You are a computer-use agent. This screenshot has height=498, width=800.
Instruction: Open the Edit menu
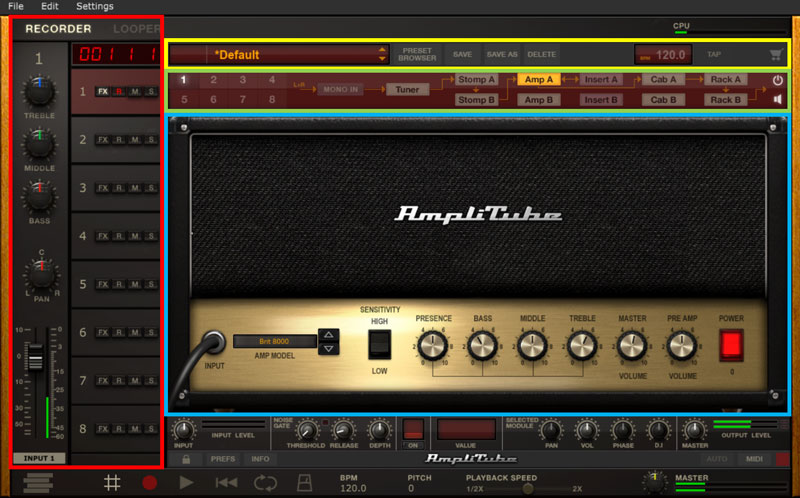pyautogui.click(x=49, y=6)
